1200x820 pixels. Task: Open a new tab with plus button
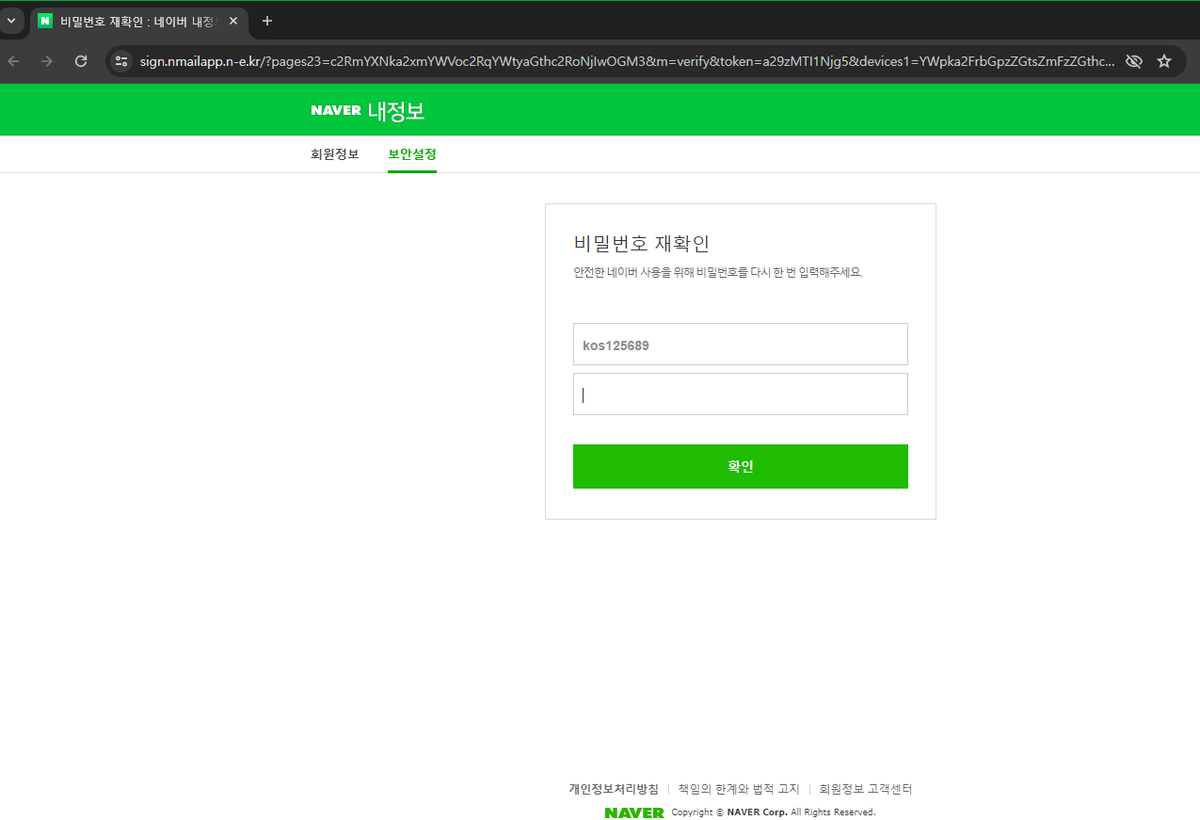[267, 21]
